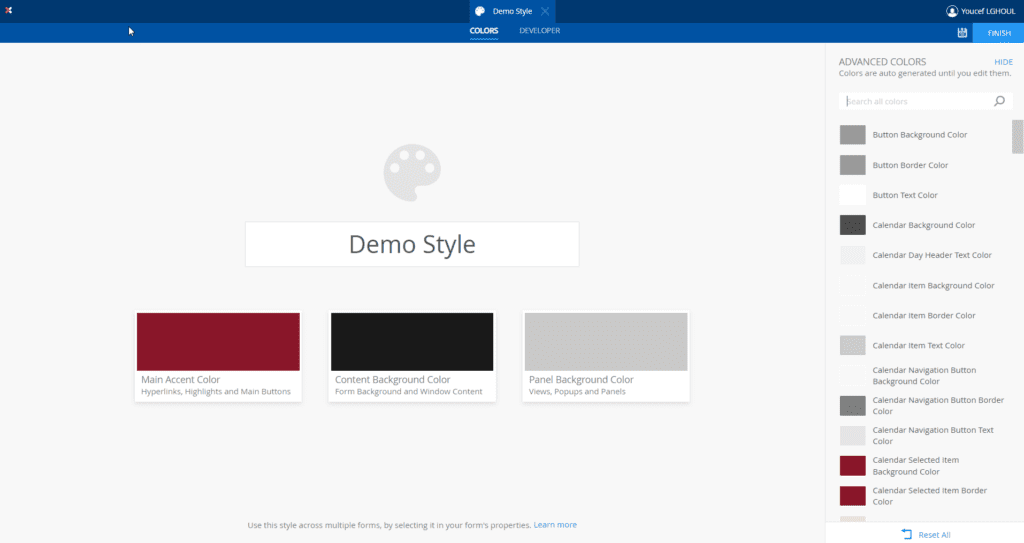Pick the Main Accent Color red swatch

pos(218,342)
